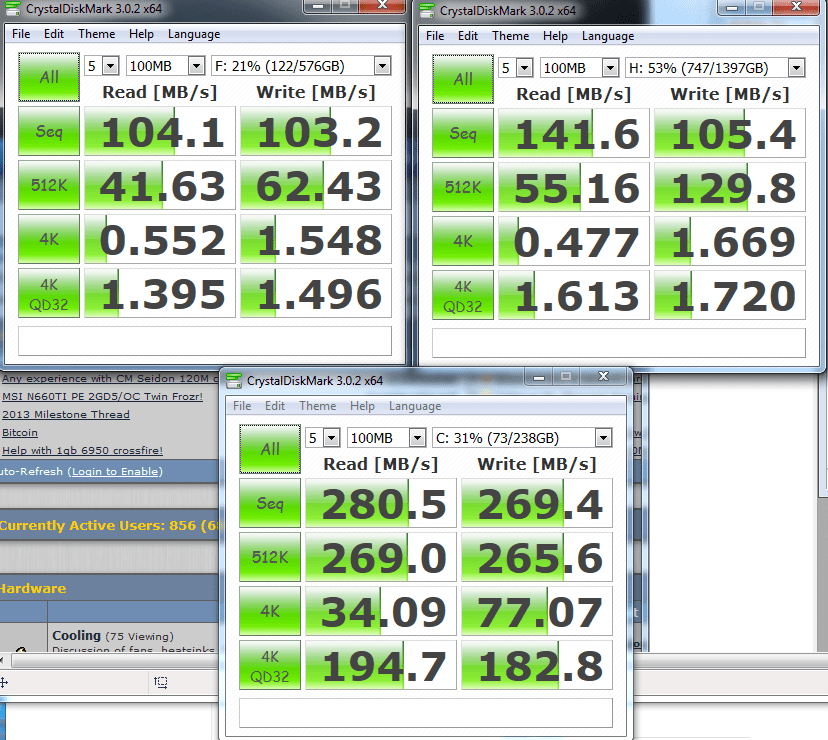The width and height of the screenshot is (828, 740).
Task: Run All tests in the F: drive window
Action: (x=49, y=77)
